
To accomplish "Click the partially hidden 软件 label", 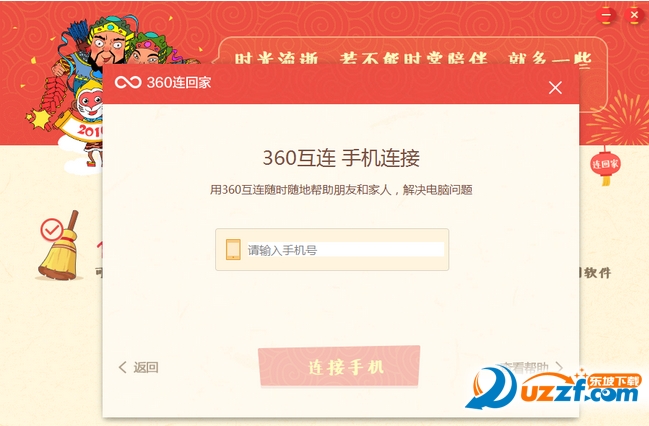I will click(x=594, y=272).
